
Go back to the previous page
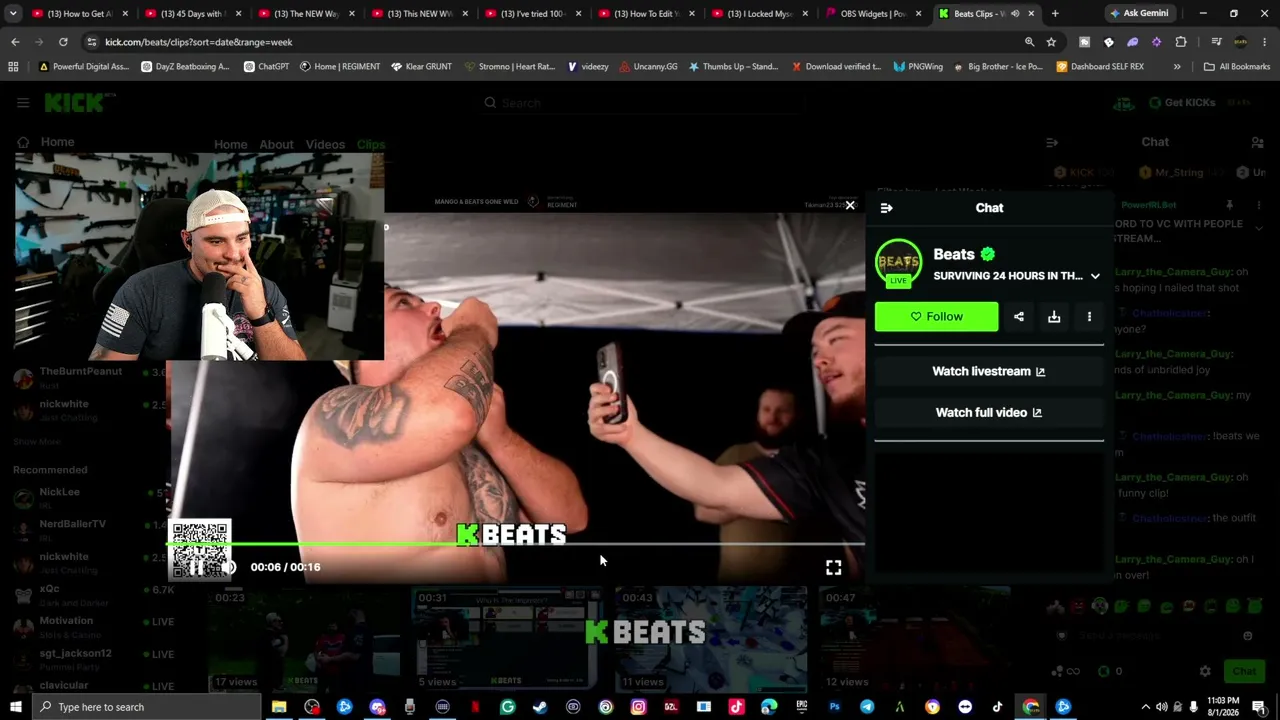point(15,42)
